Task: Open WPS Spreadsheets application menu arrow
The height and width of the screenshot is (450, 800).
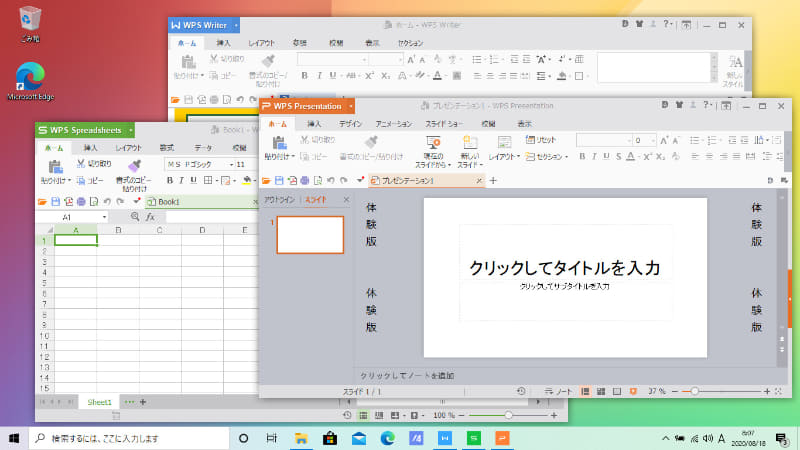Action: click(131, 131)
